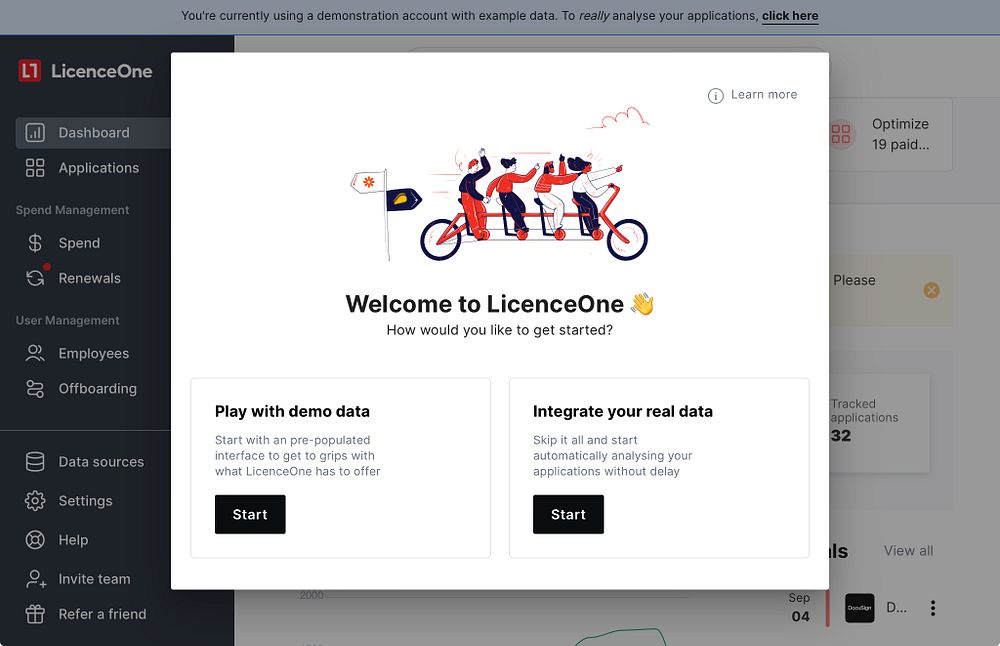Screen dimensions: 1000x646
Task: Follow the click here banner link
Action: pyautogui.click(x=790, y=16)
